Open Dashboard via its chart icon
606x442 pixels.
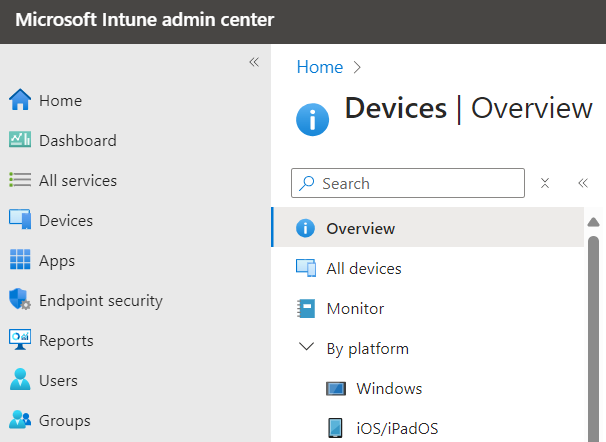pos(20,140)
